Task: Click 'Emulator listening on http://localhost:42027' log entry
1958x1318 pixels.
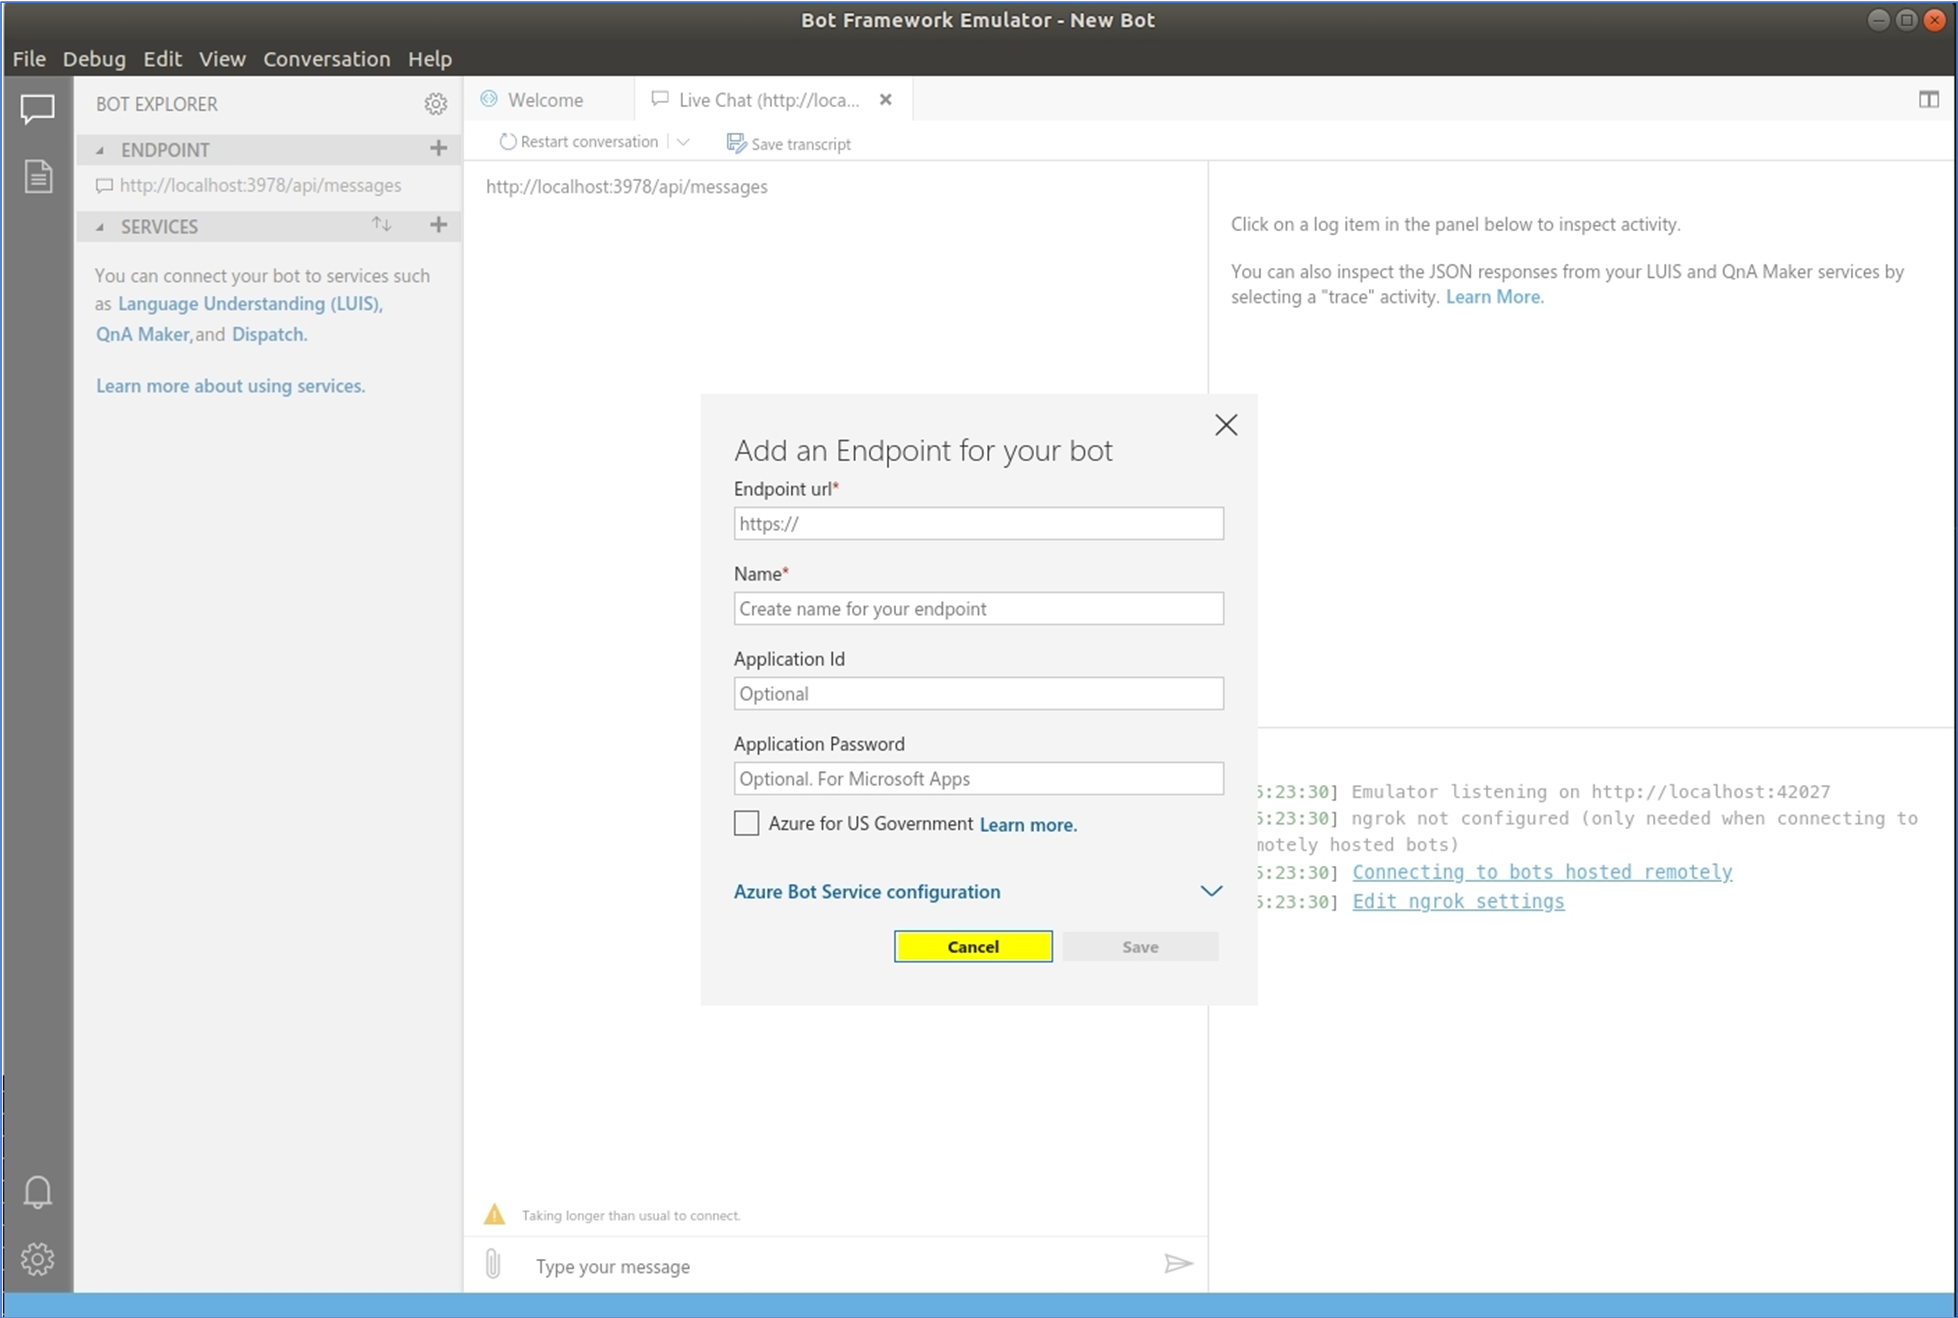Action: (x=1590, y=792)
